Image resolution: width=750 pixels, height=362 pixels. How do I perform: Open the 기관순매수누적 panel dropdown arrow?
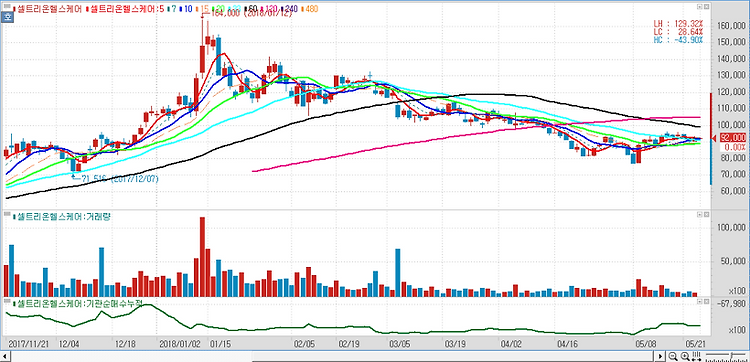(x=700, y=301)
